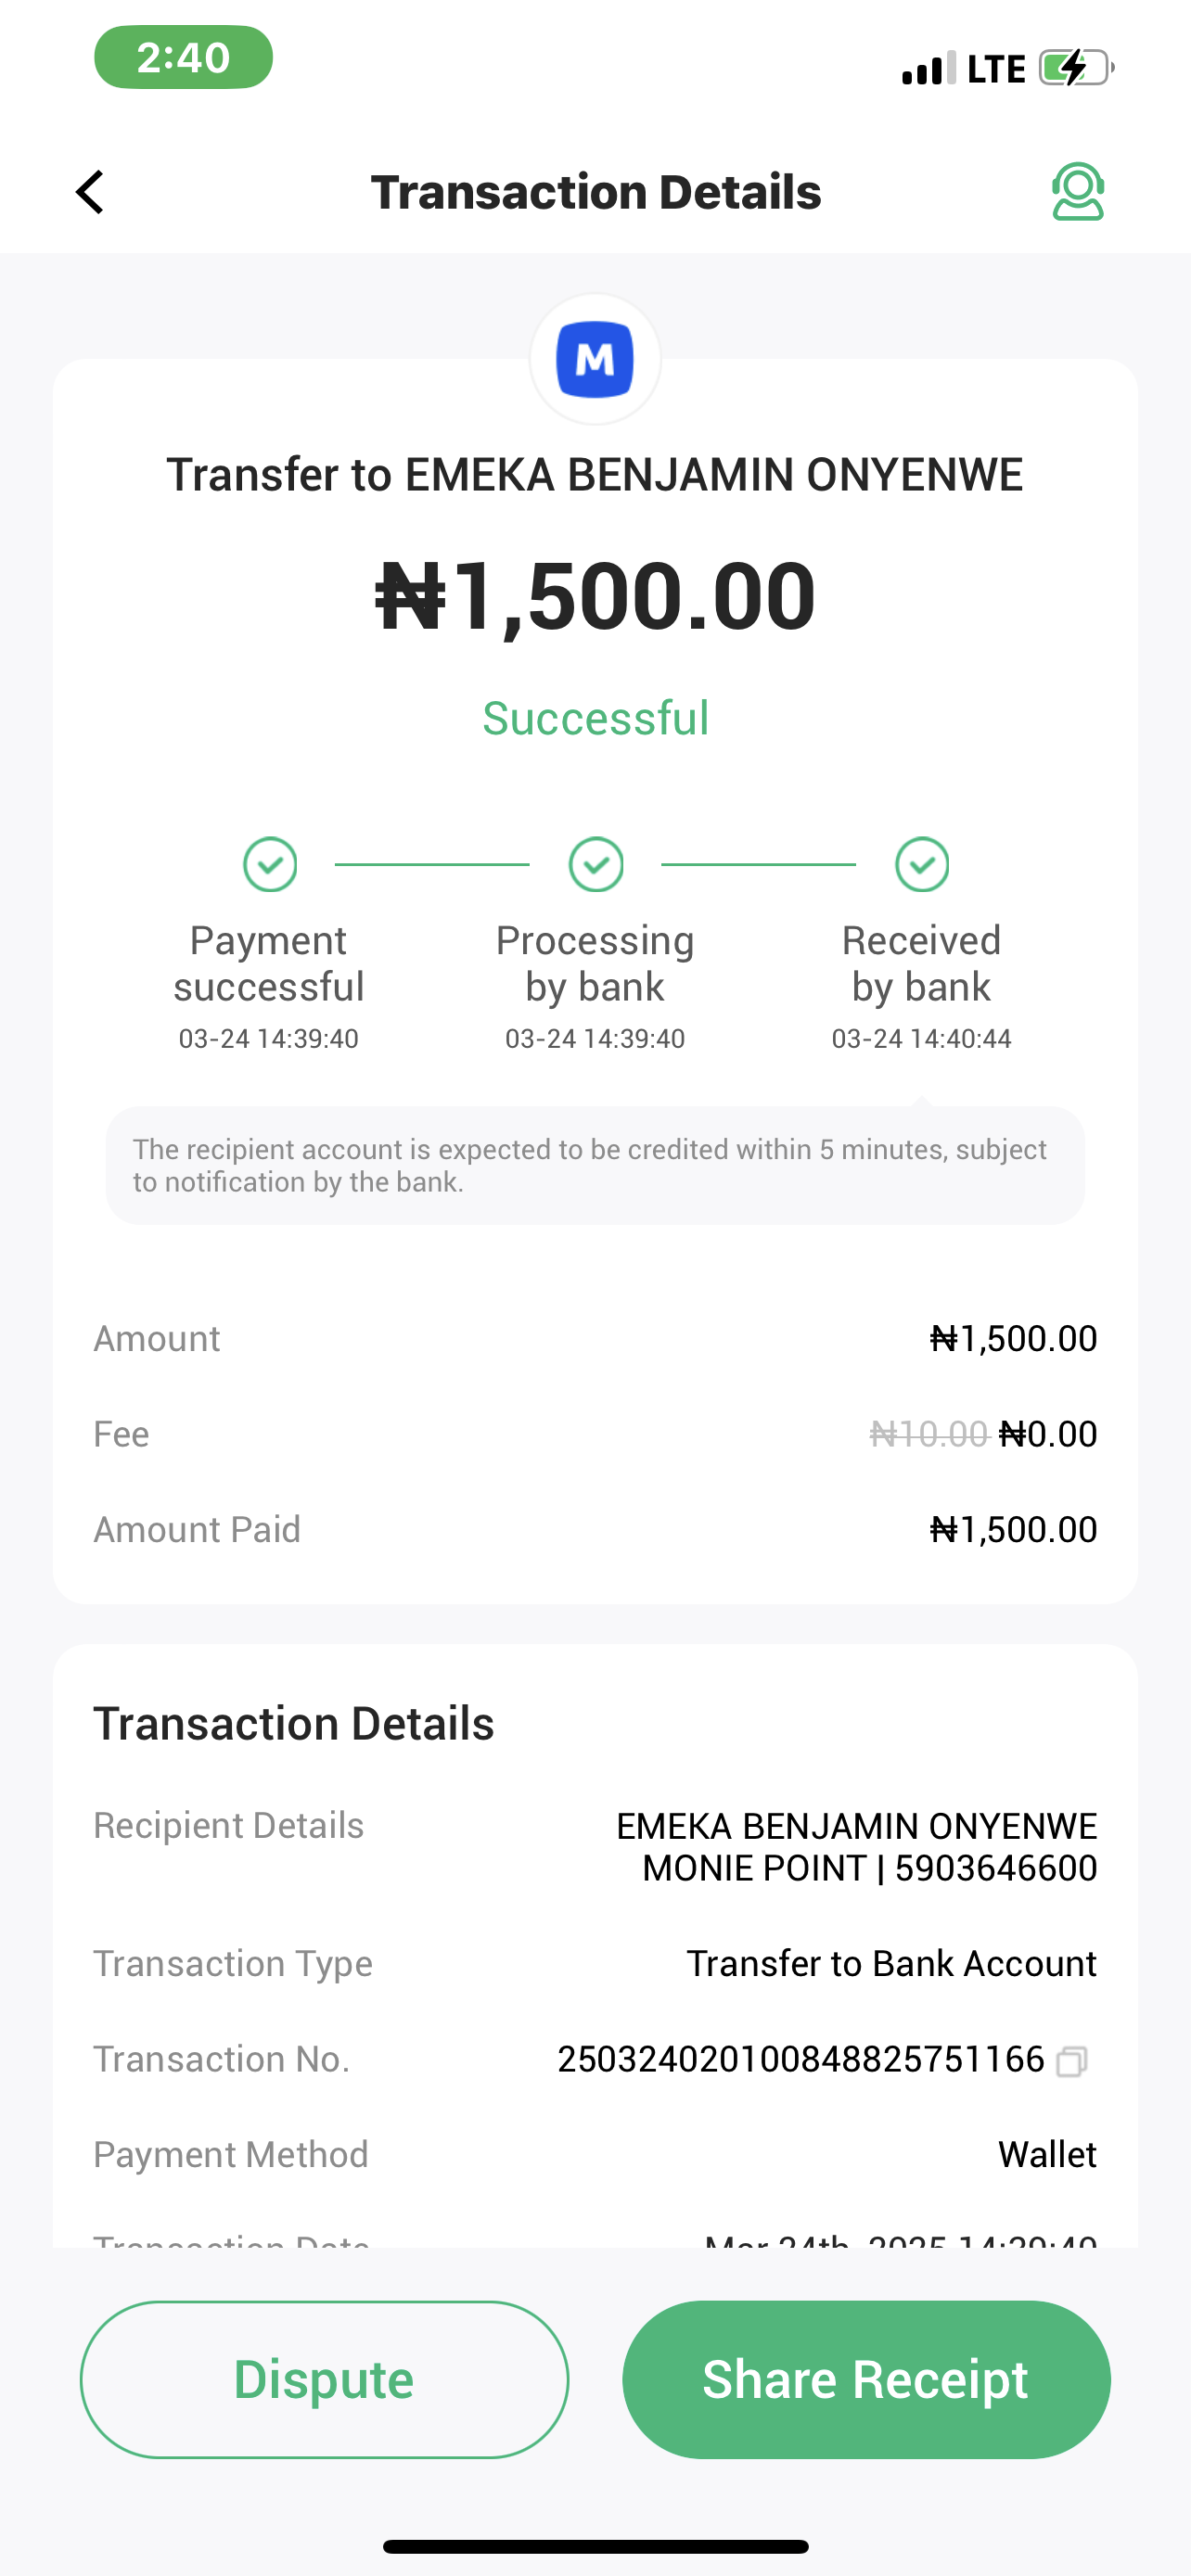Viewport: 1191px width, 2576px height.
Task: Tap the recipient name and account details
Action: click(856, 1846)
